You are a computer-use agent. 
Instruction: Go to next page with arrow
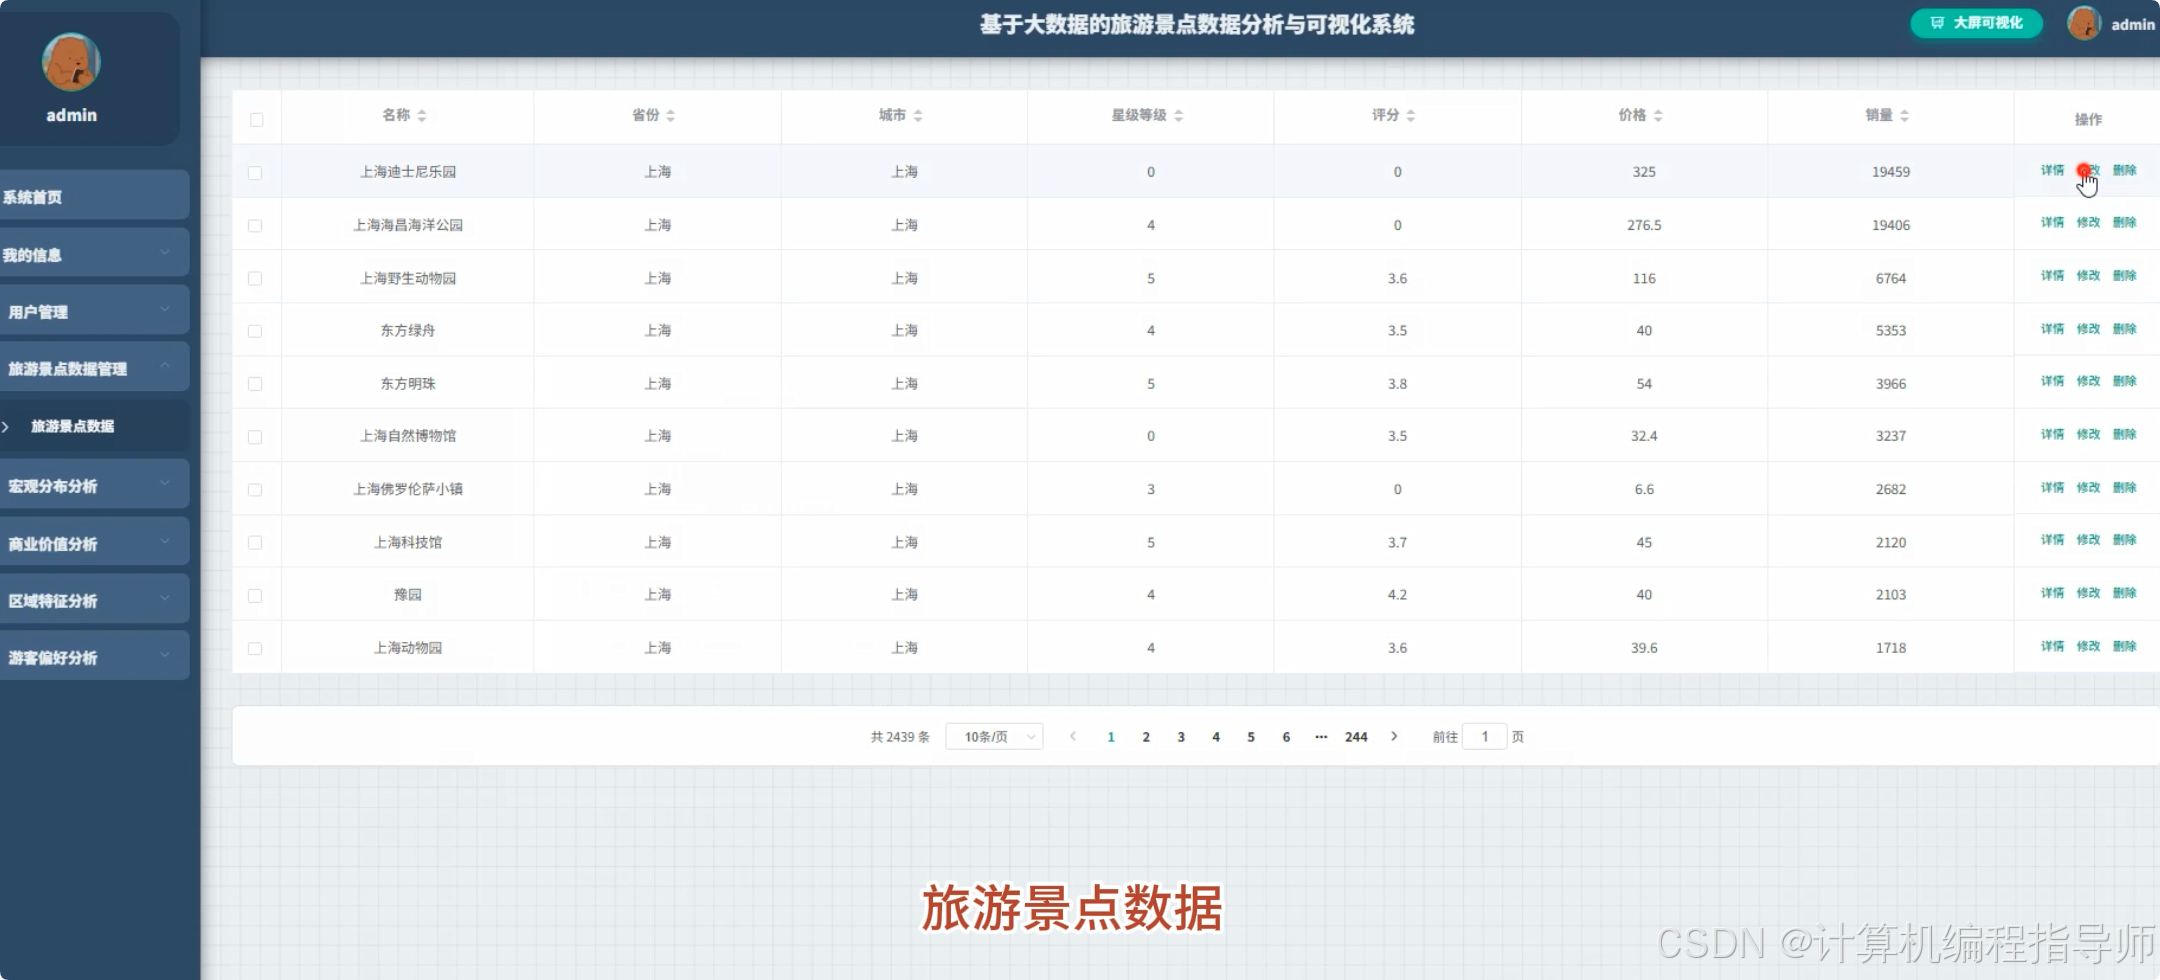click(x=1395, y=736)
